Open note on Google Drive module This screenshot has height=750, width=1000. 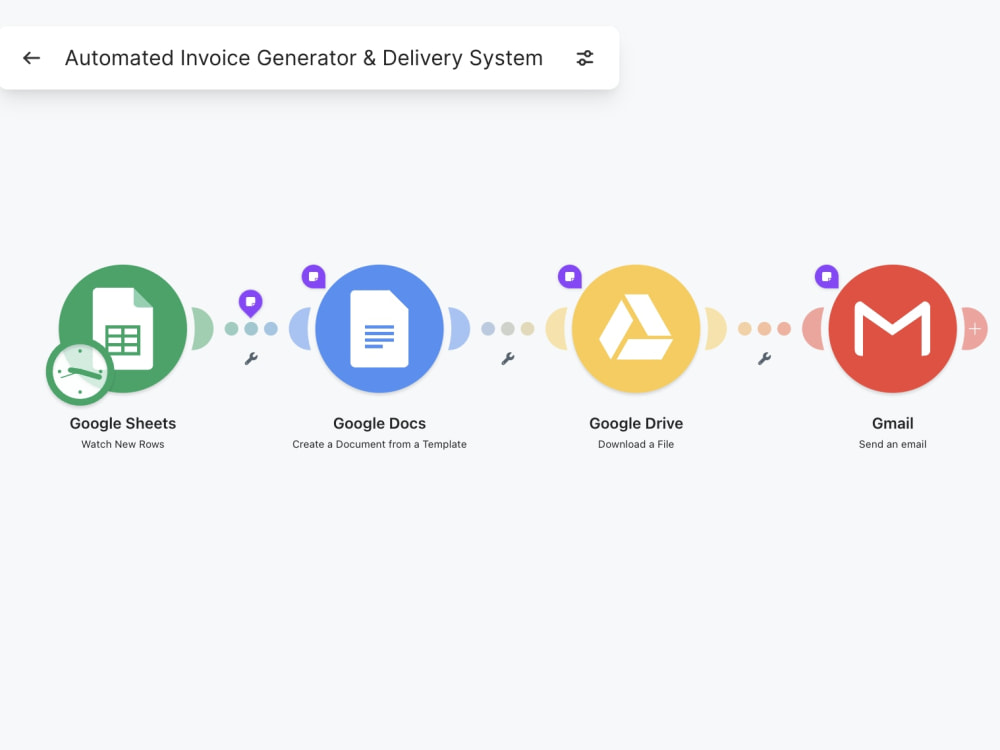[570, 277]
